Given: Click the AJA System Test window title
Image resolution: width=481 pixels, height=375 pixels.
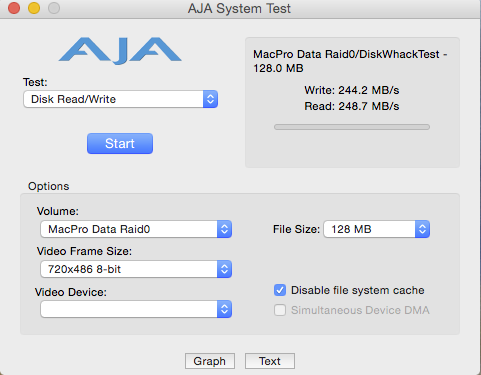Looking at the screenshot, I should [x=239, y=9].
